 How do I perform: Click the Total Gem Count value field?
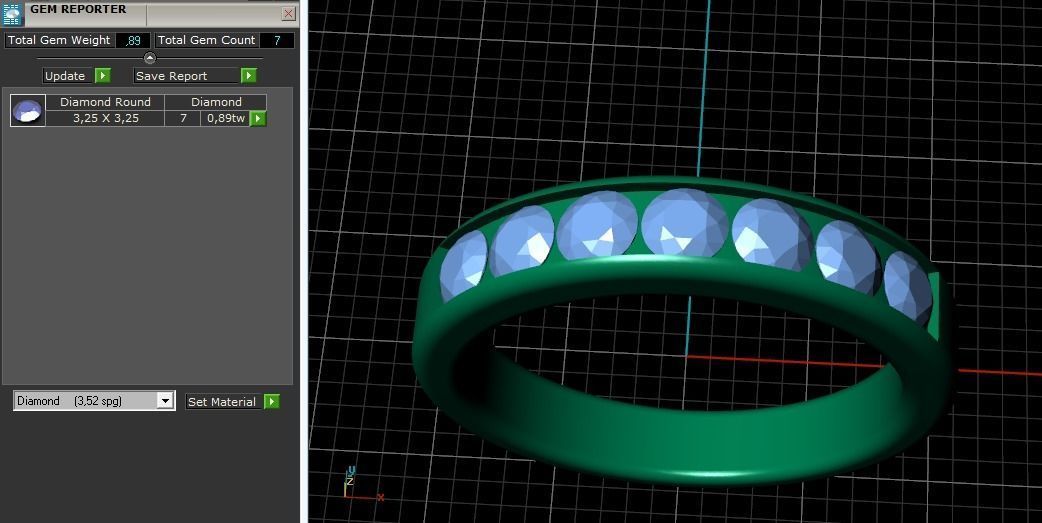coord(276,41)
